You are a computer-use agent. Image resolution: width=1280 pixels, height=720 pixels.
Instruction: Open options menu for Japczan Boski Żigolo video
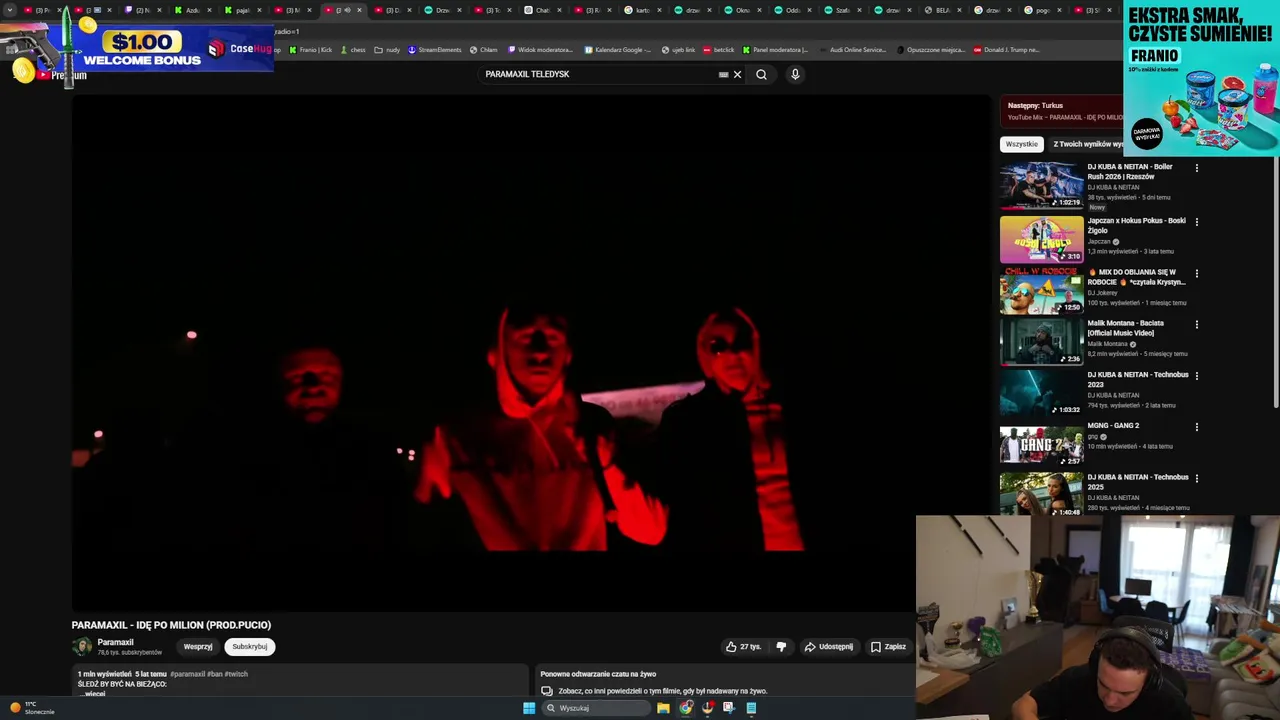(1196, 222)
